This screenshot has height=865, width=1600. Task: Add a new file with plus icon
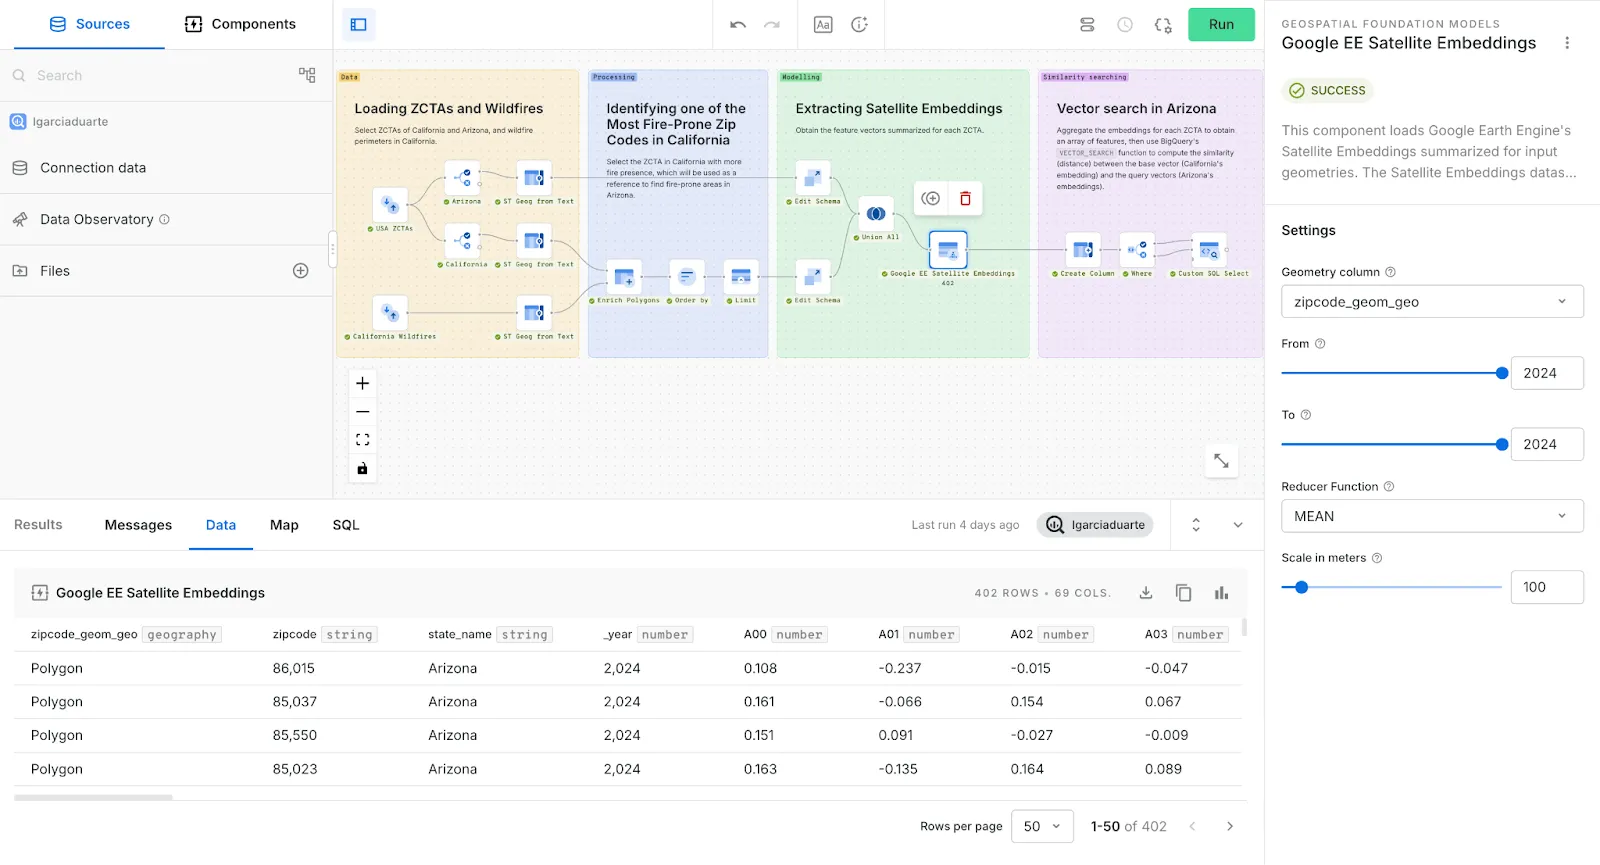(x=300, y=271)
